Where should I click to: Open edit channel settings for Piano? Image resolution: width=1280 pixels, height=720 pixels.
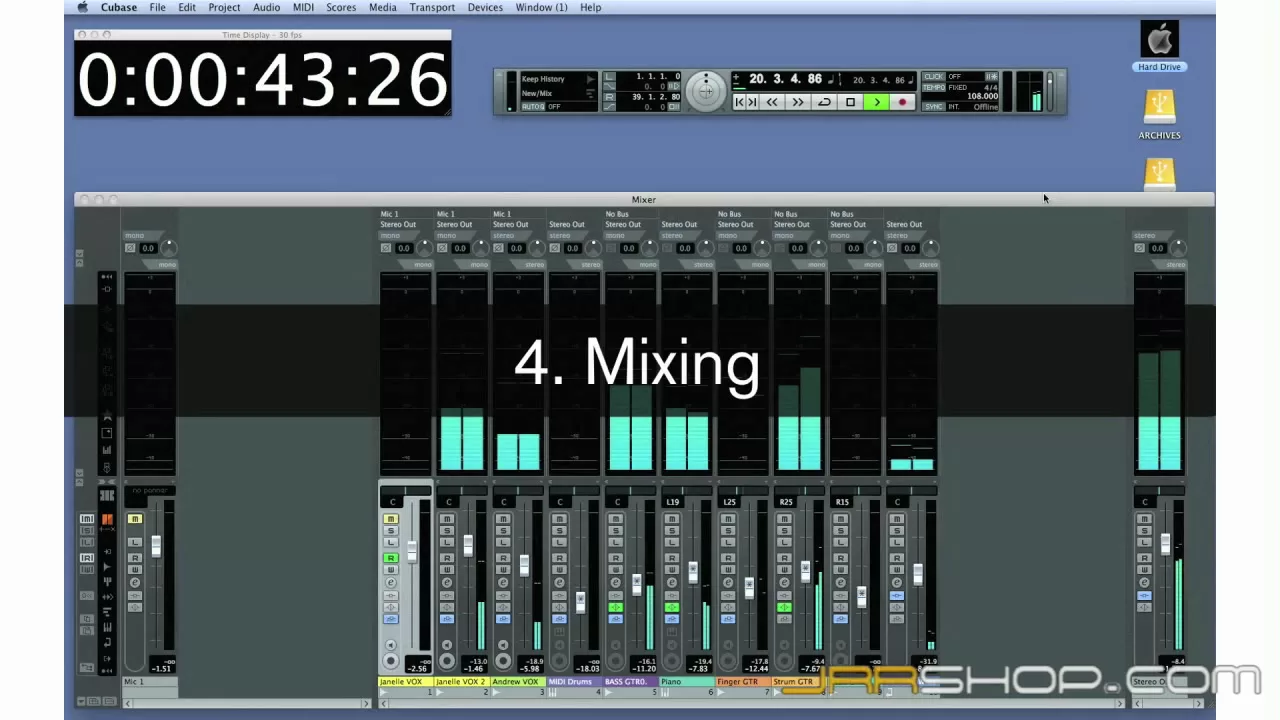(x=672, y=583)
